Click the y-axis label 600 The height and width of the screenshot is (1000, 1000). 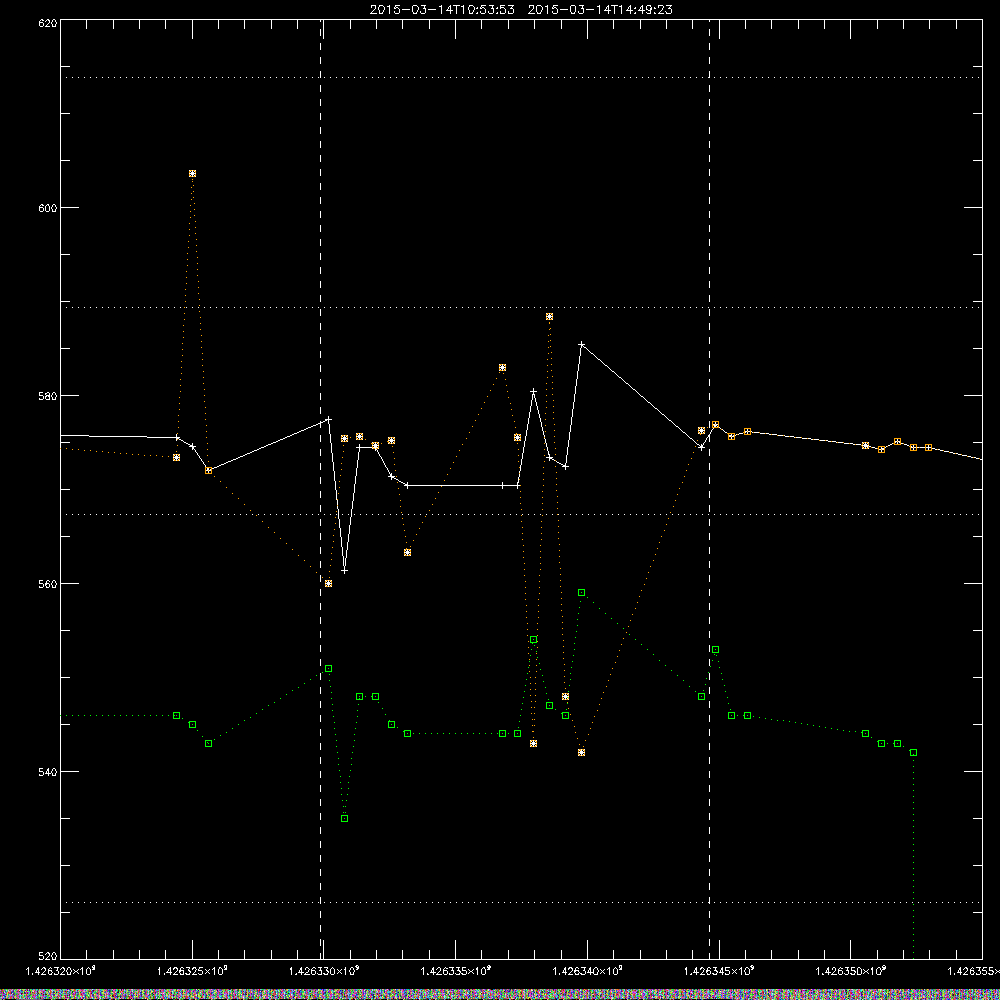48,208
